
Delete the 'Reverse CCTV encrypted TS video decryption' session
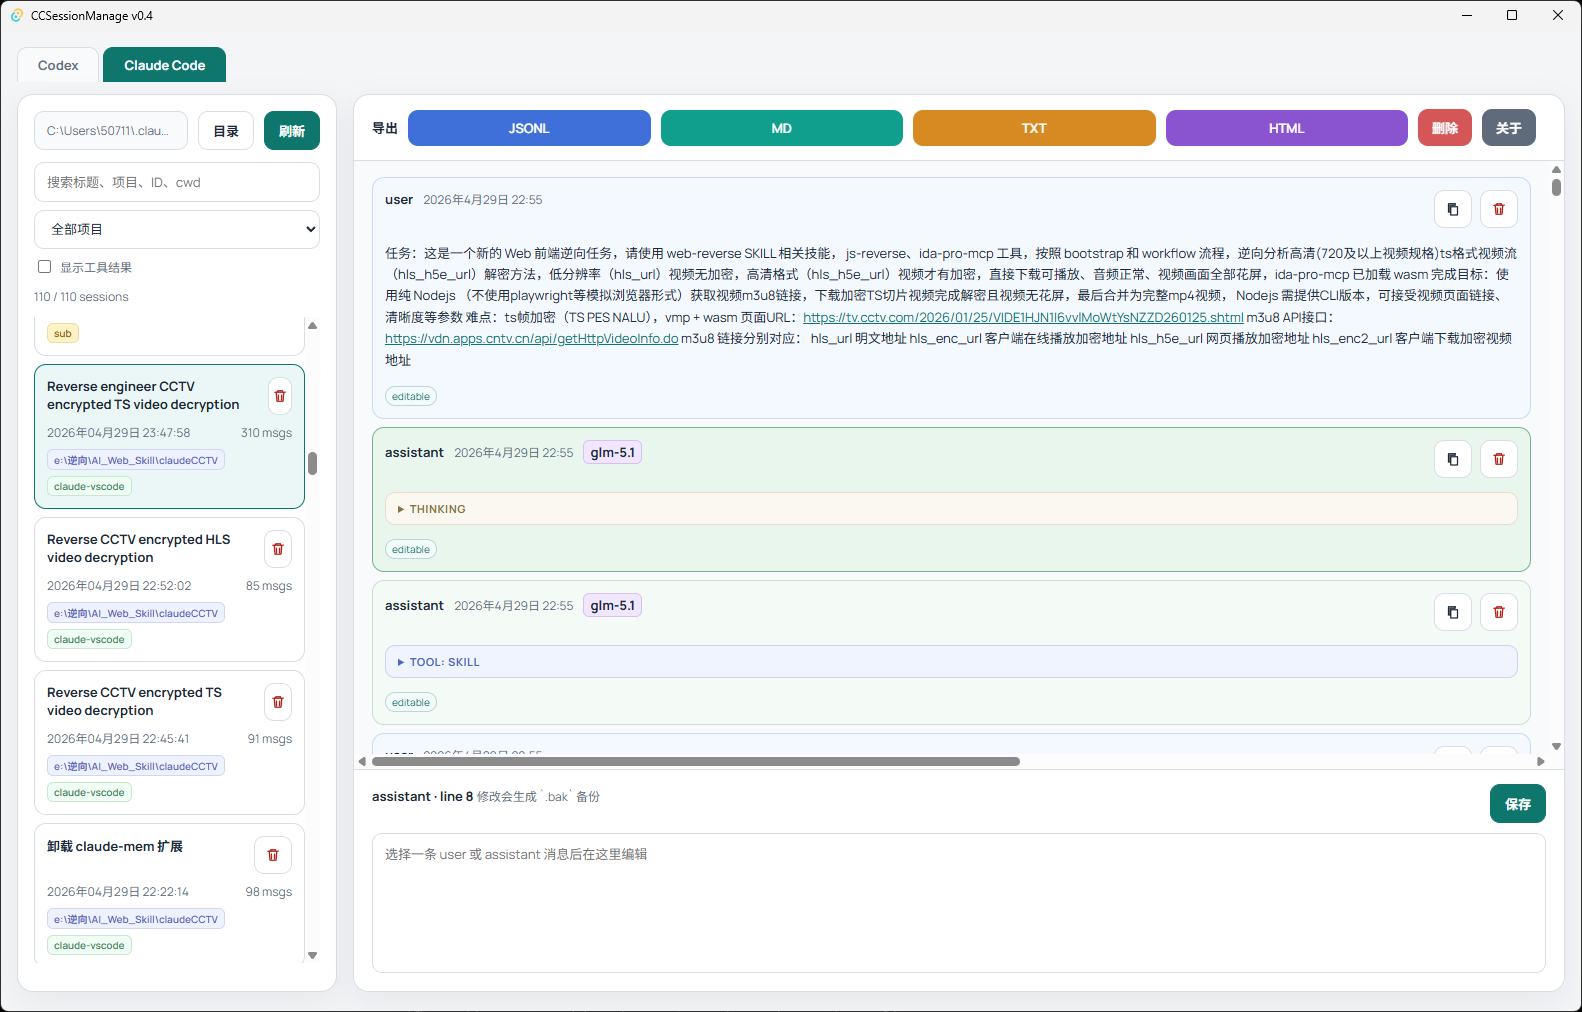278,702
